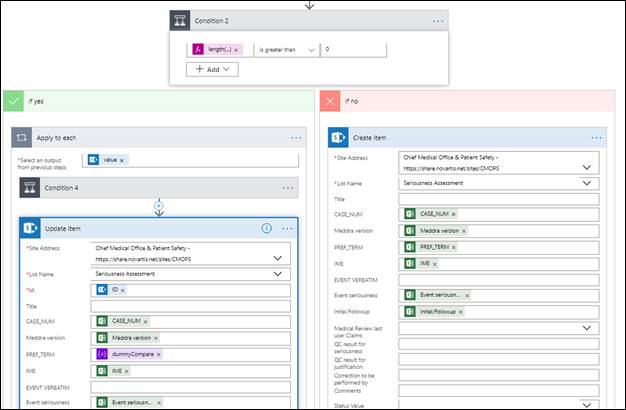
Task: Remove Initial/Followup token in Create item
Action: point(461,312)
